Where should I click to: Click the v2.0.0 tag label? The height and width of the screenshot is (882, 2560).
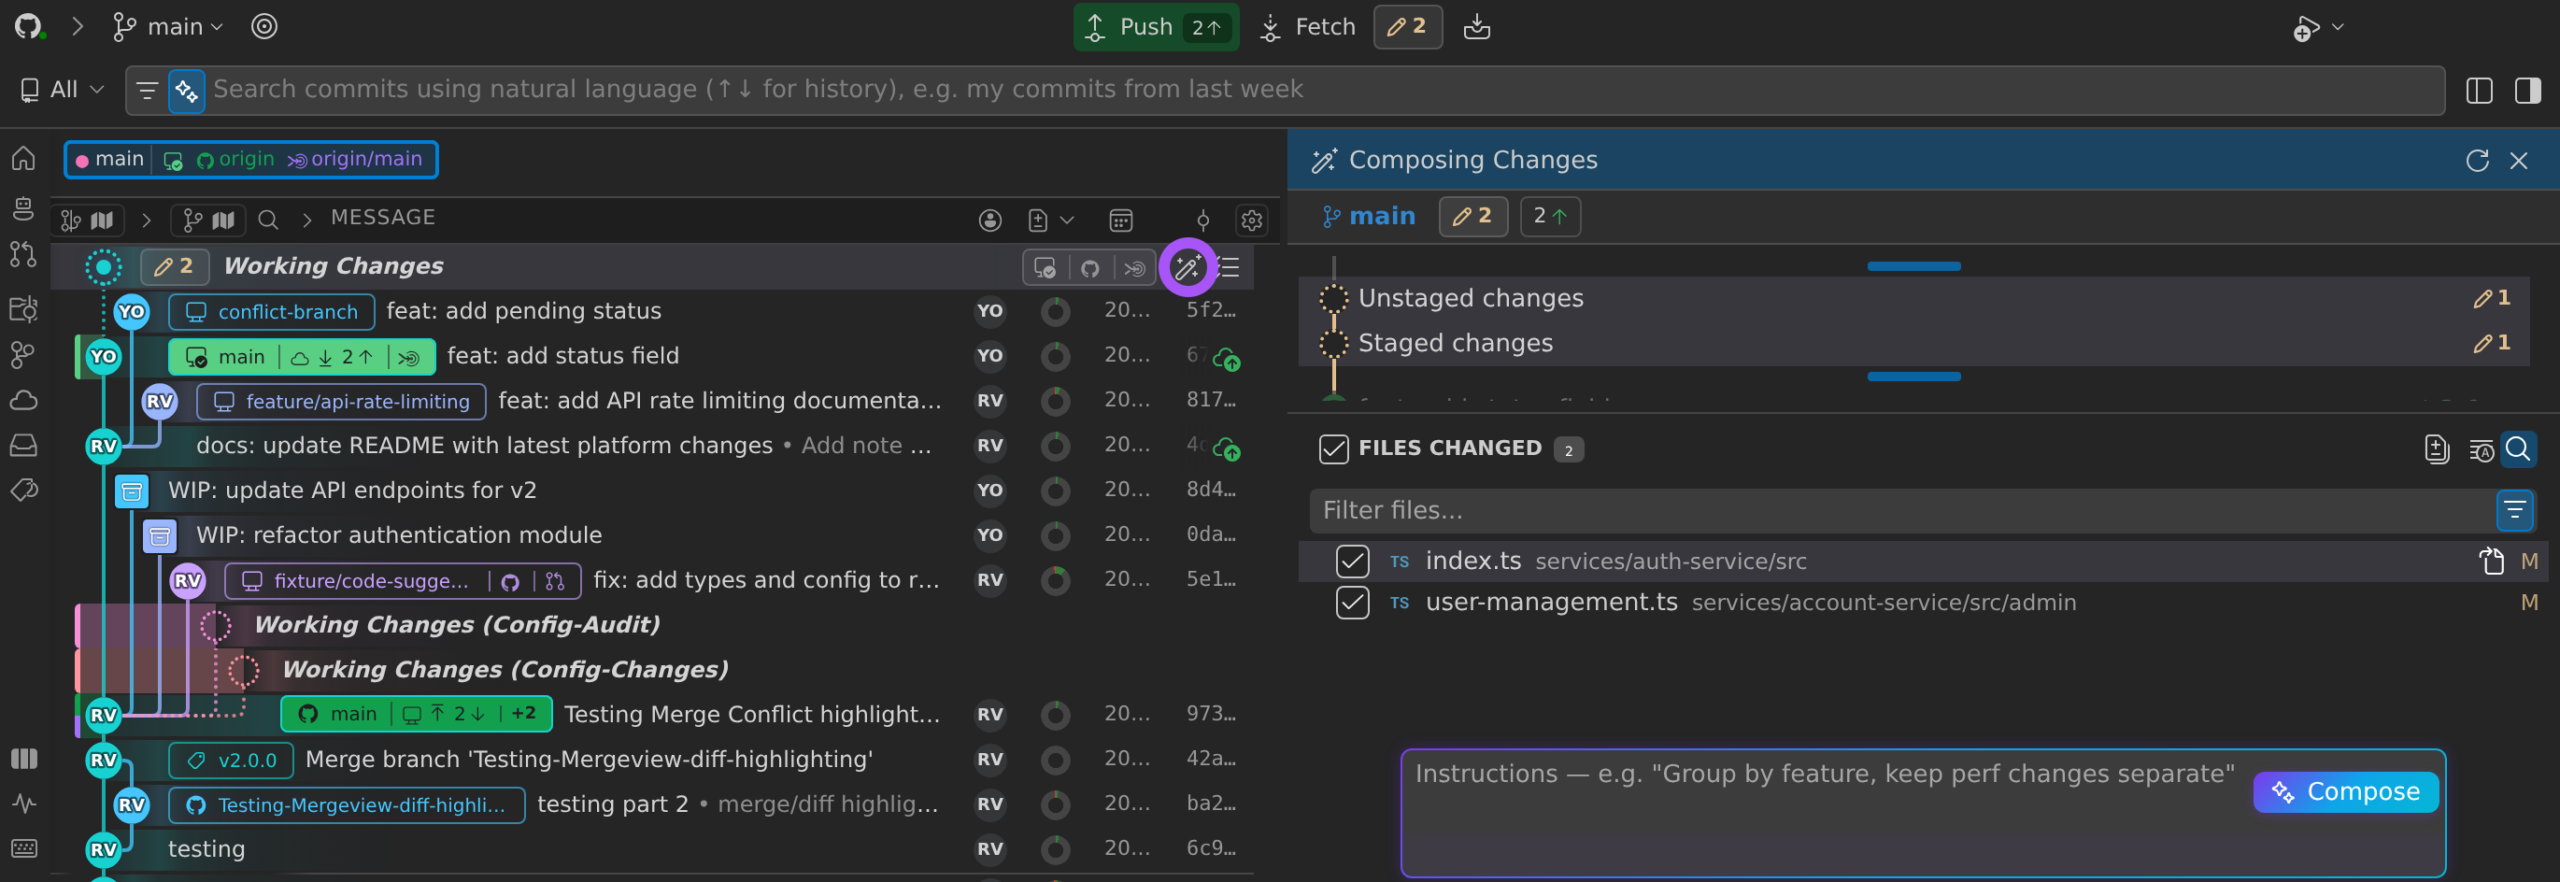tap(231, 760)
